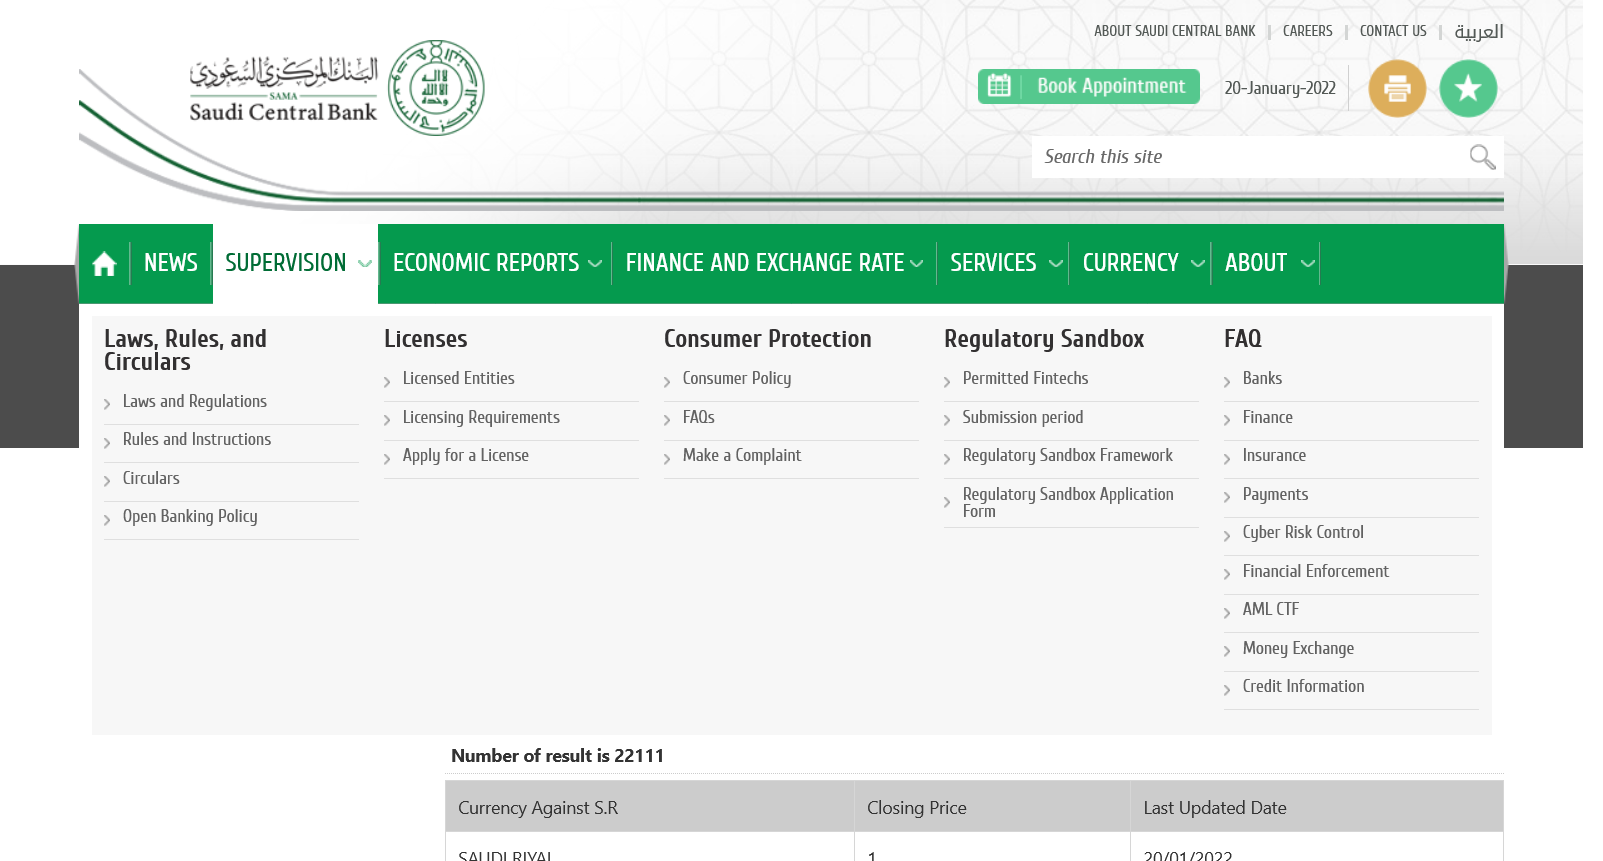1603x861 pixels.
Task: Select Make a Complaint link
Action: [x=741, y=455]
